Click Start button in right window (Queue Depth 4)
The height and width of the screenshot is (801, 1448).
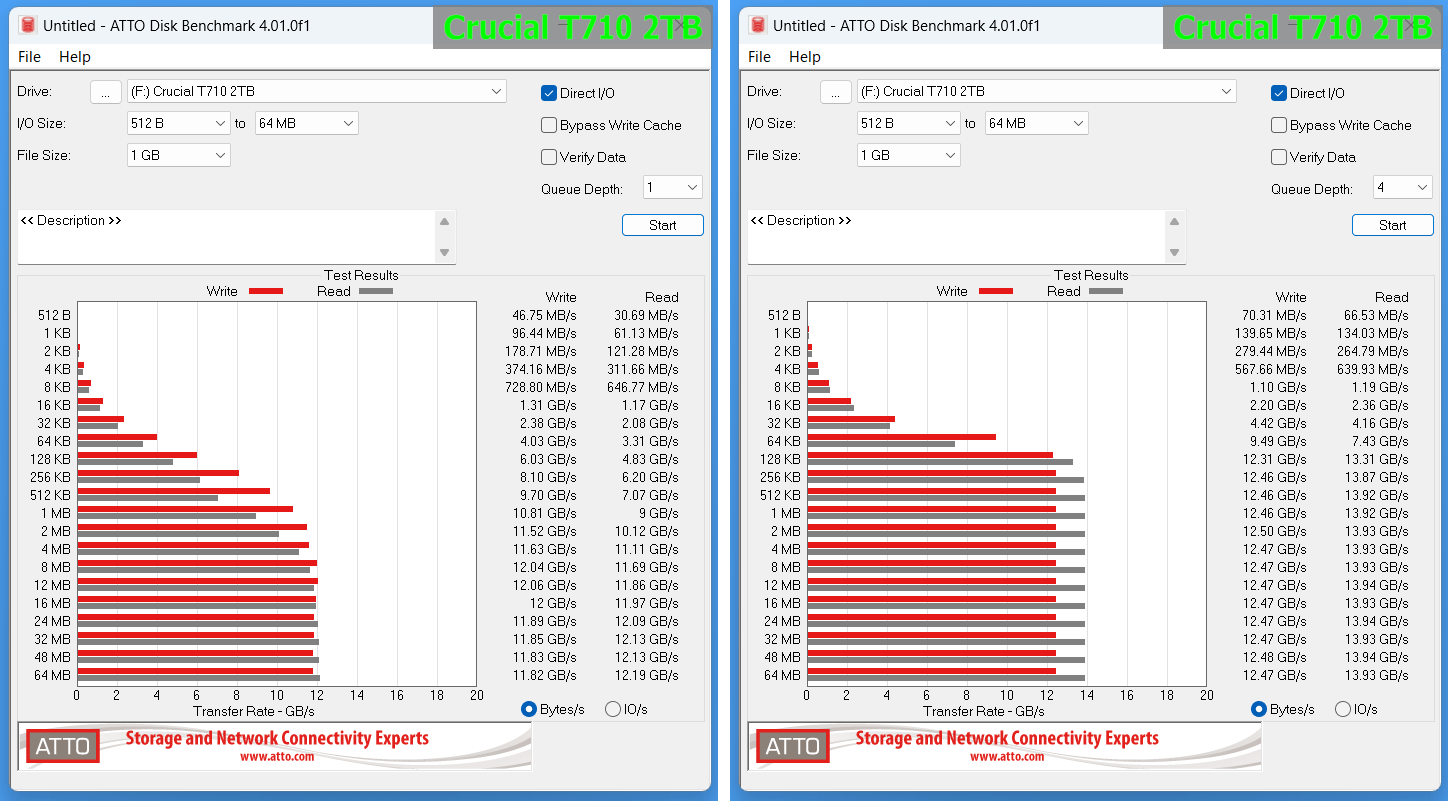coord(1392,225)
